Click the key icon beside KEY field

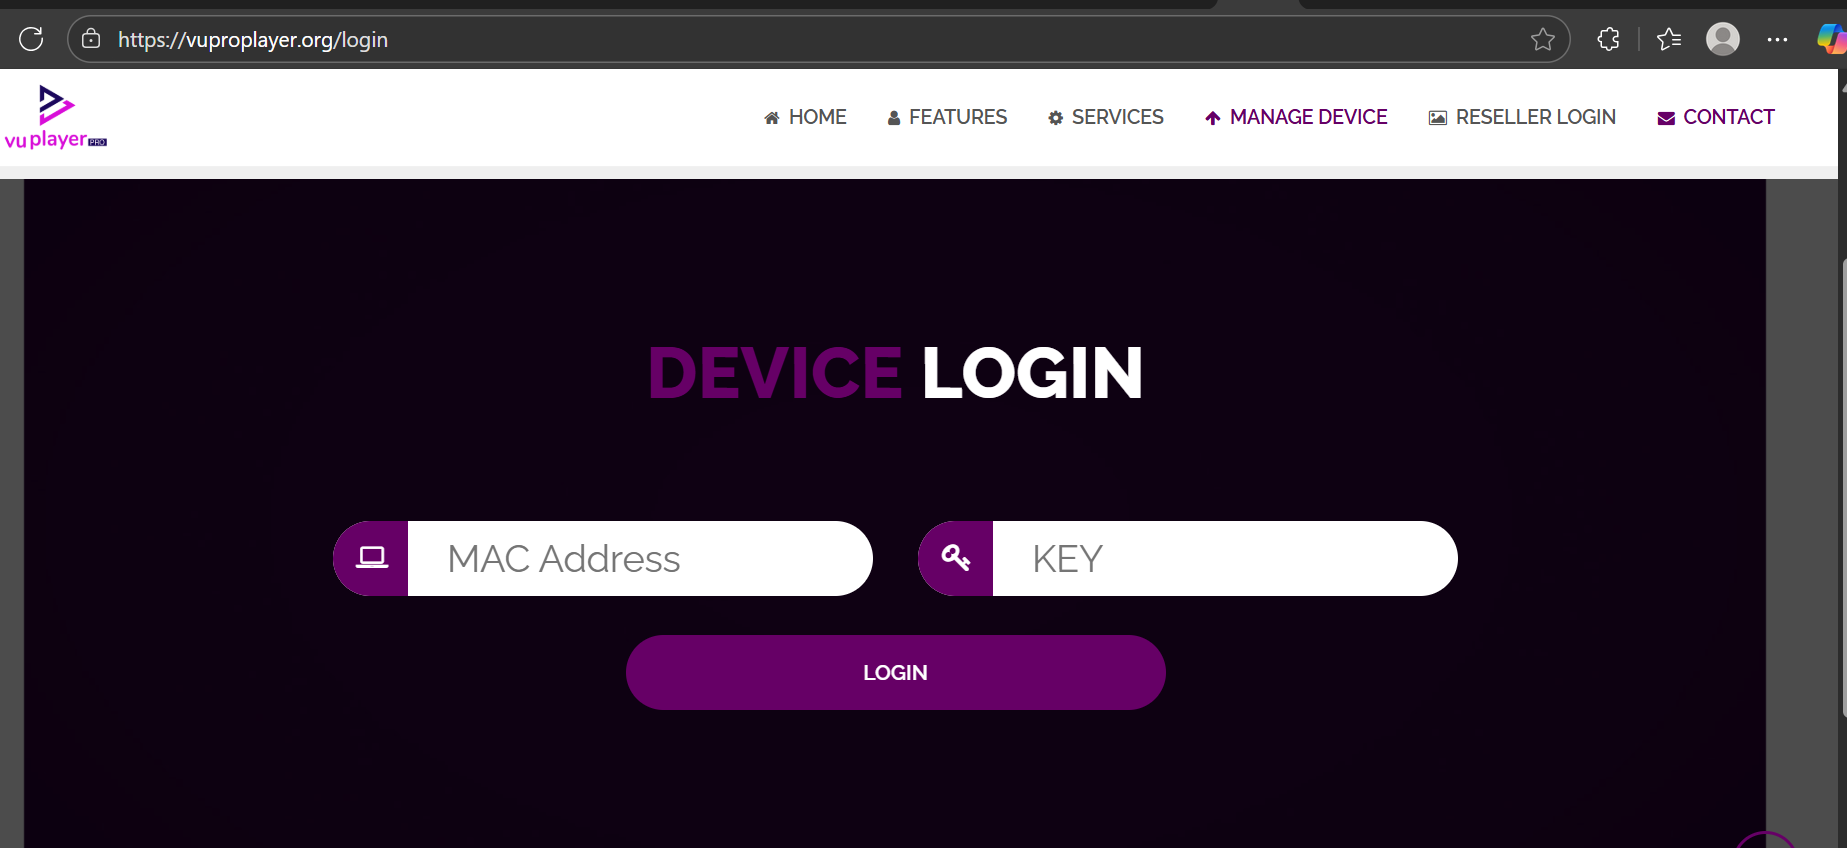[956, 558]
